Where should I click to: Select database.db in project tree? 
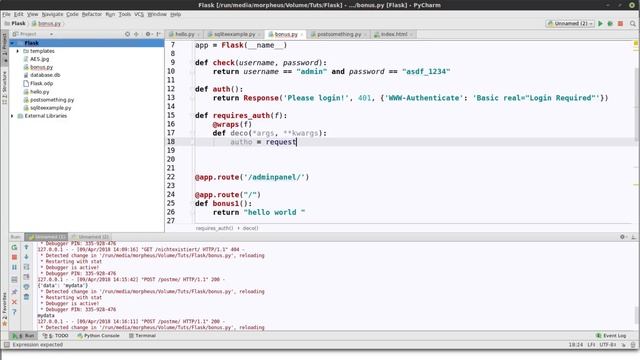tap(45, 75)
